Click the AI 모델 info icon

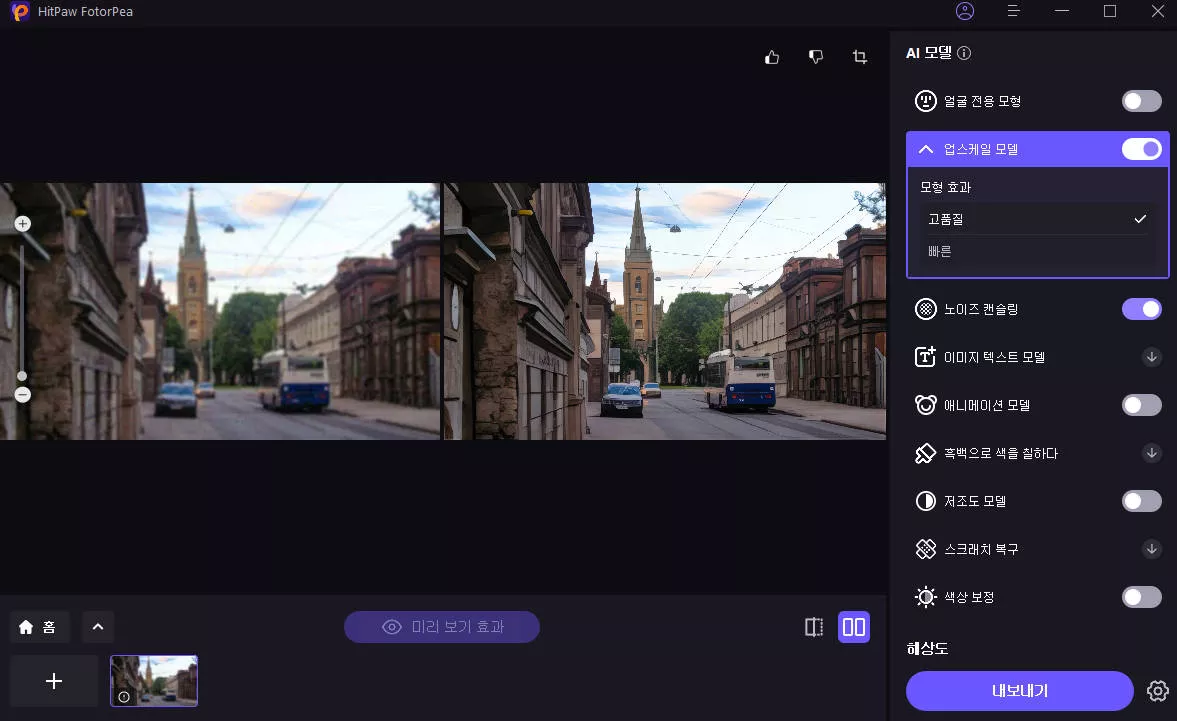point(964,54)
